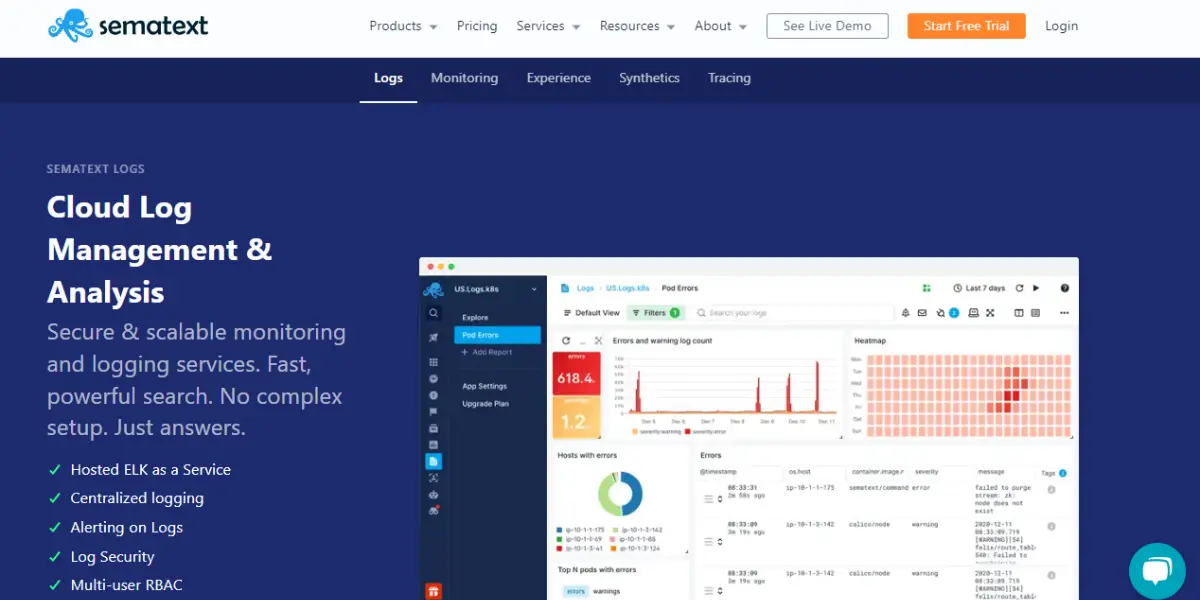The width and height of the screenshot is (1200, 600).
Task: Click the Logs breadcrumb link
Action: (x=585, y=288)
